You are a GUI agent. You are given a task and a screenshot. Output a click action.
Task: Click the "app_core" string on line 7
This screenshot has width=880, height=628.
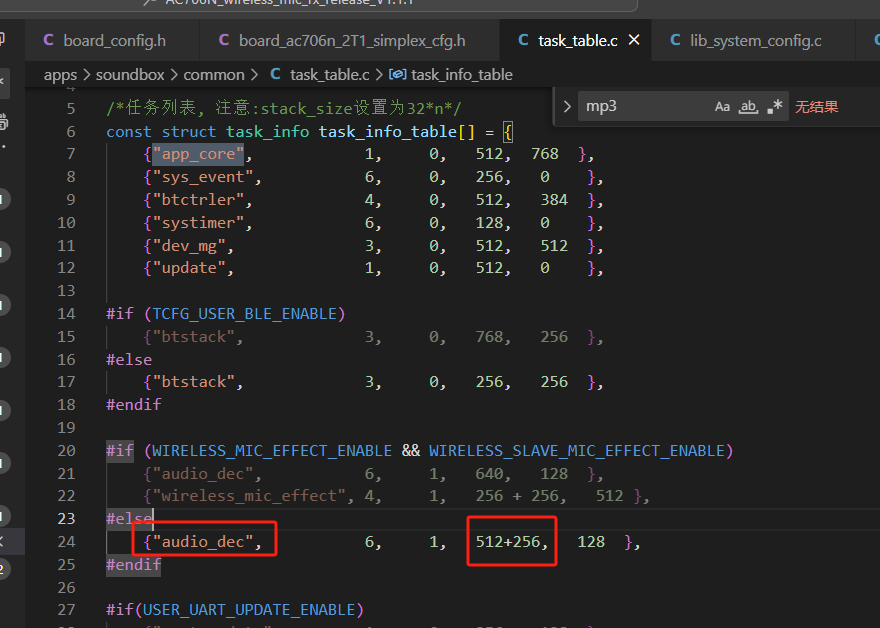198,154
